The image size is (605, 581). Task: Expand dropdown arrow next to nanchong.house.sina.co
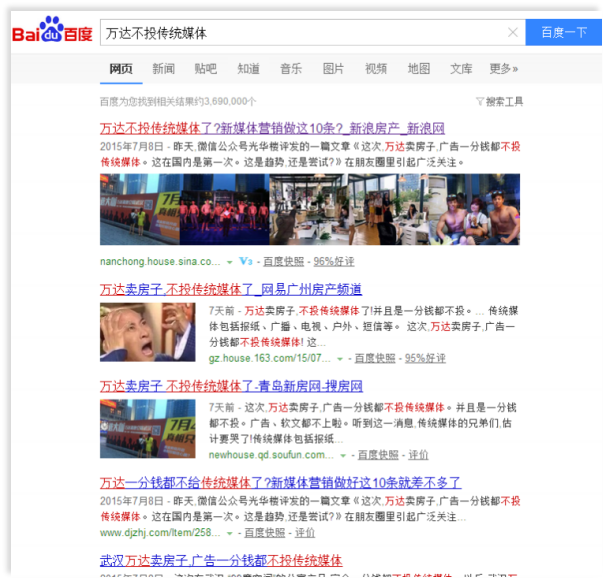[x=230, y=262]
